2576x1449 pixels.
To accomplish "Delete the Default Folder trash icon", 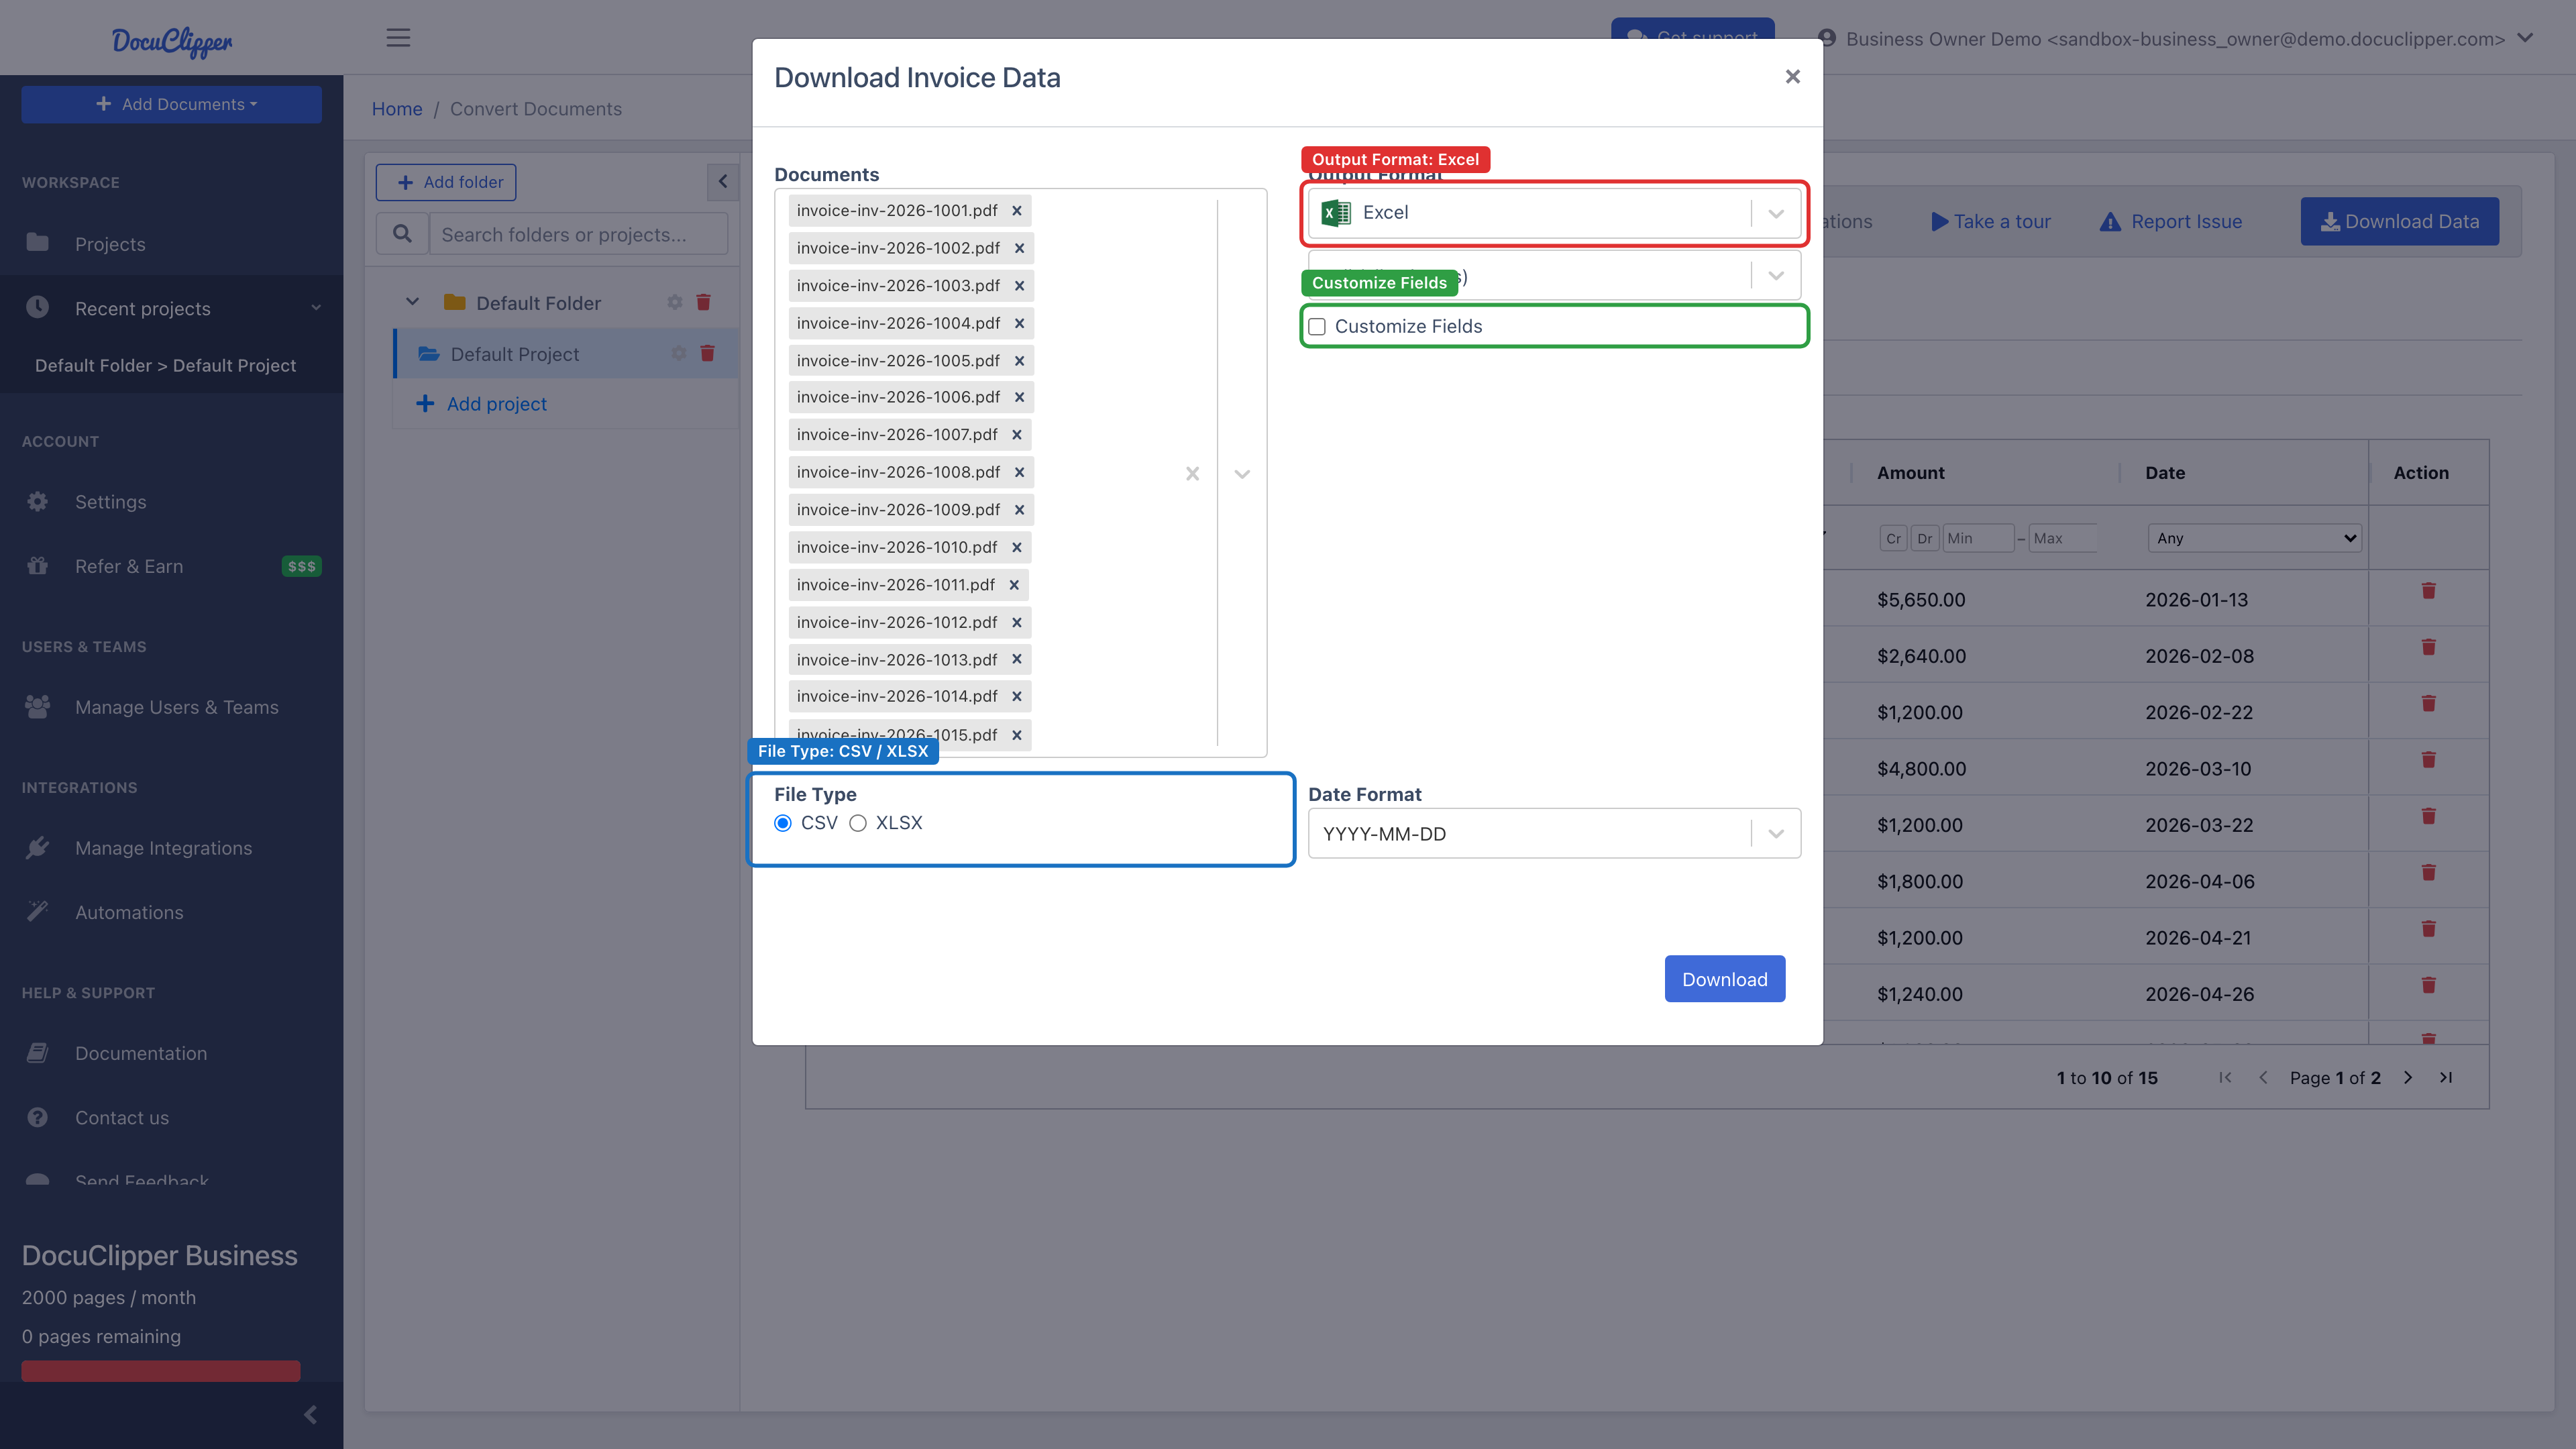I will point(703,302).
